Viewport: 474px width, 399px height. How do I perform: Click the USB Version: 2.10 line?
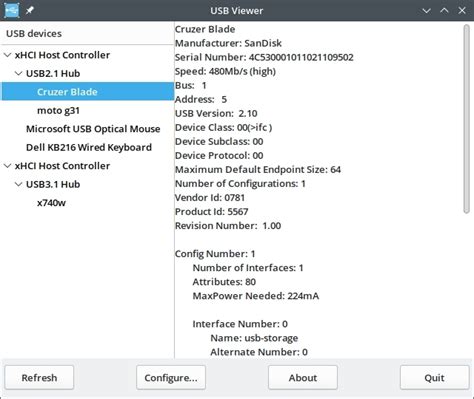216,113
